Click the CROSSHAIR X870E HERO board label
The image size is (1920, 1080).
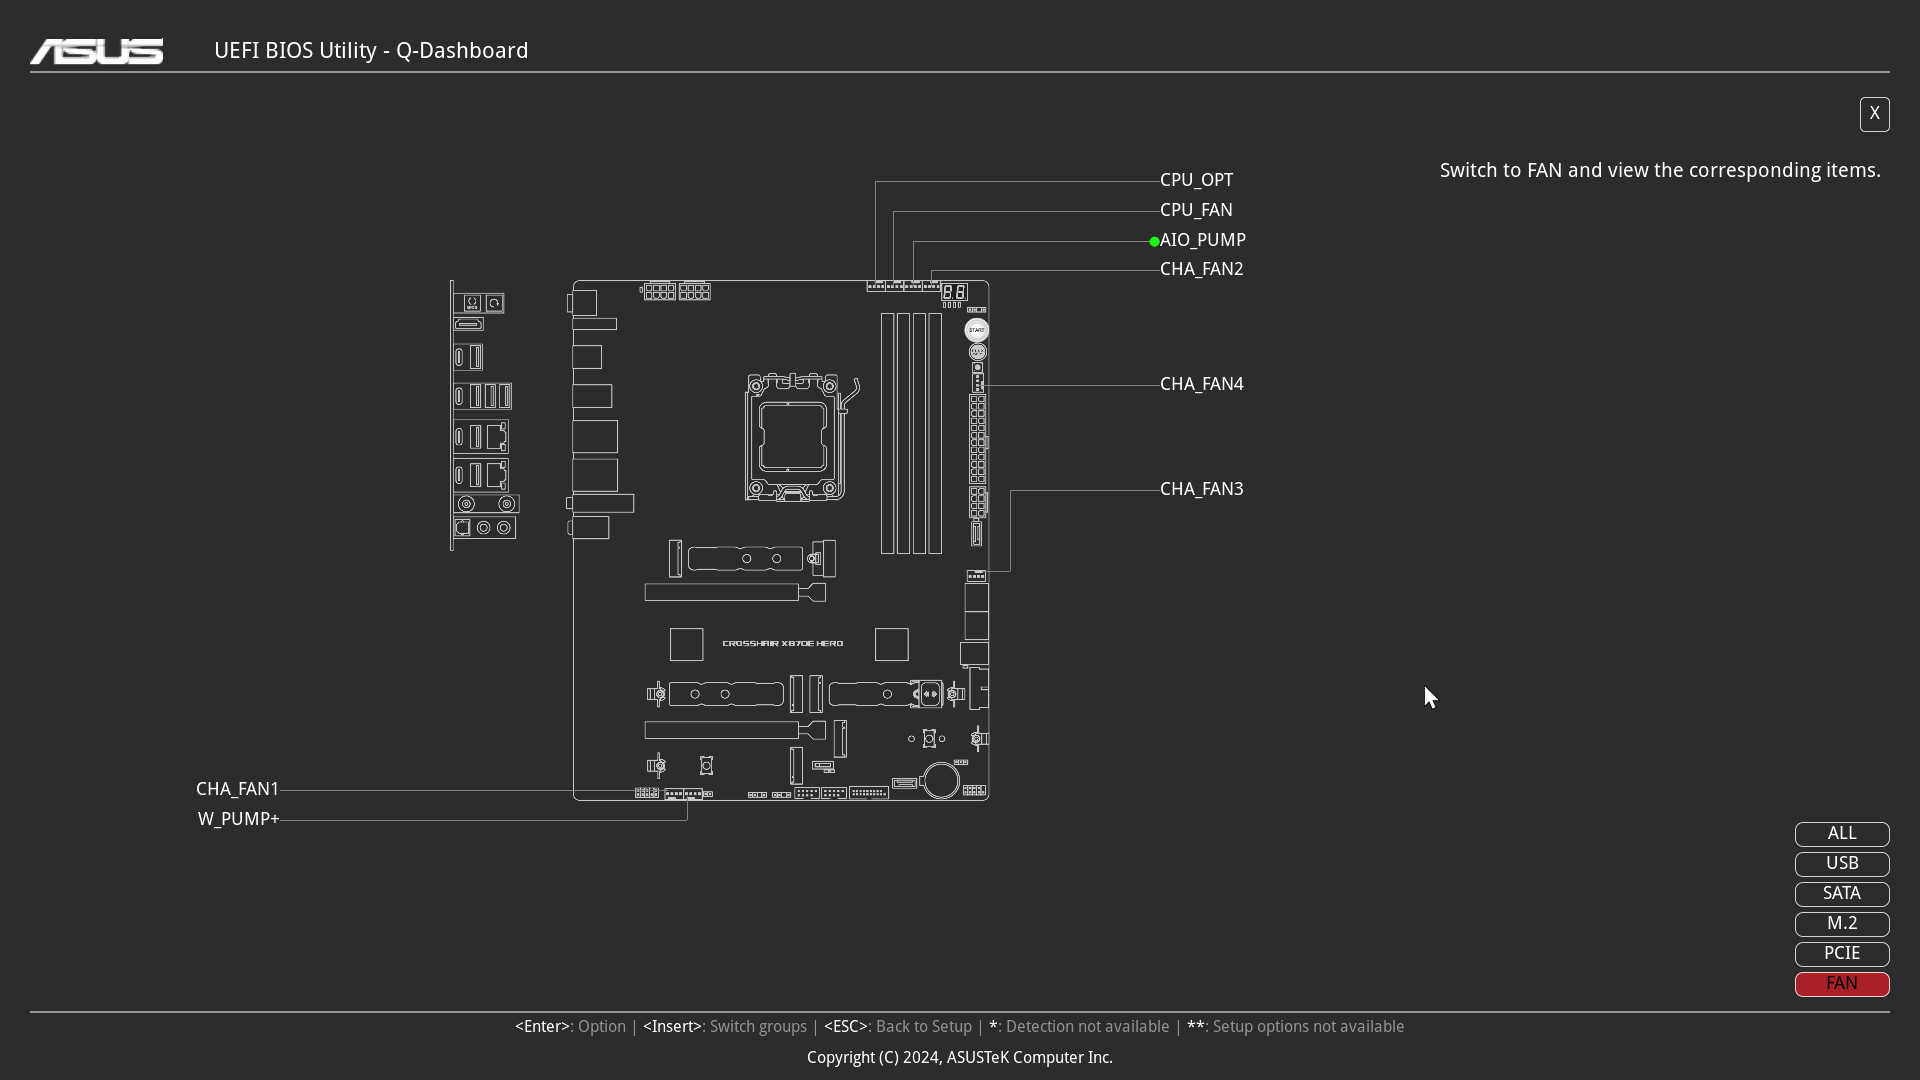[783, 644]
